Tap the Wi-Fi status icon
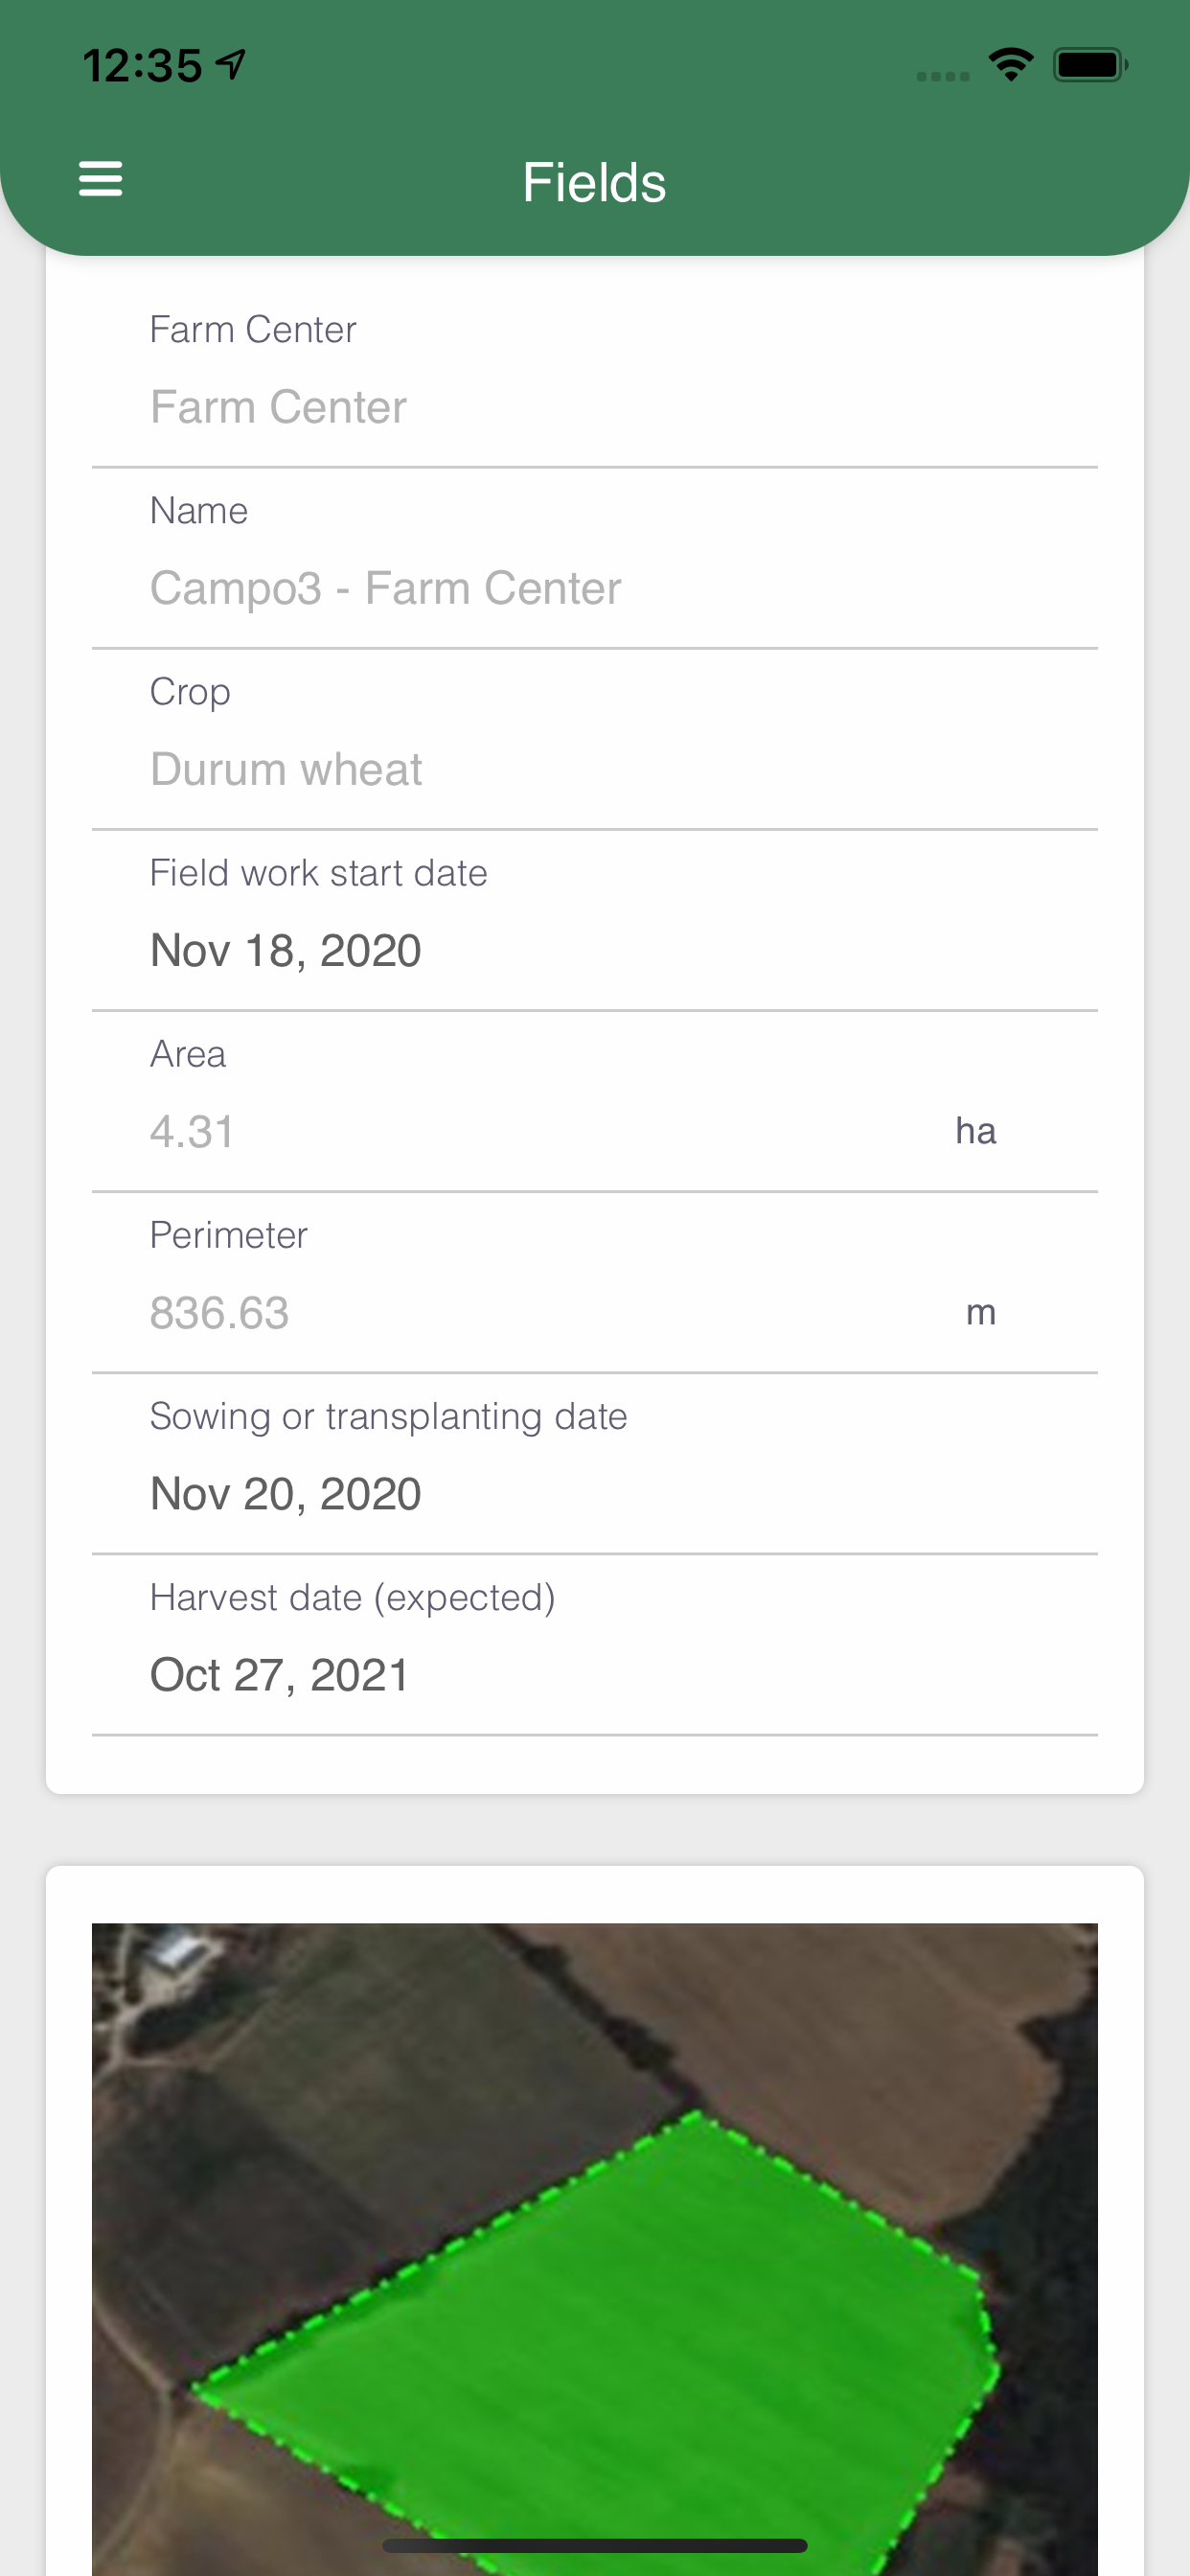 tap(1010, 65)
